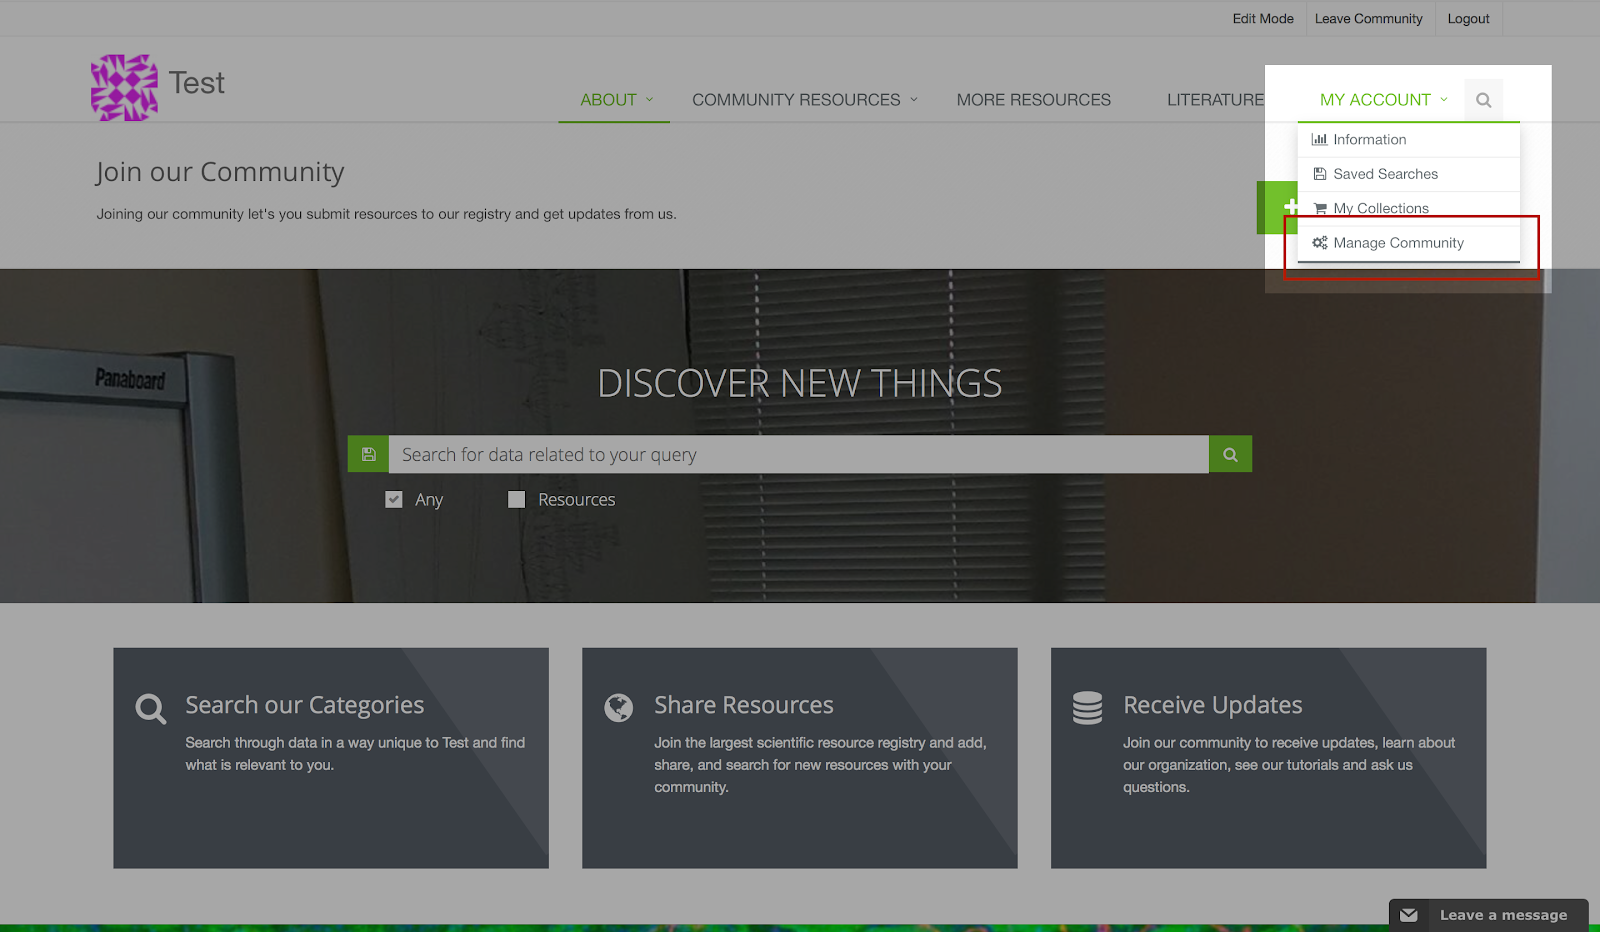Collapse the My Account dropdown arrow
The image size is (1600, 932).
point(1444,100)
